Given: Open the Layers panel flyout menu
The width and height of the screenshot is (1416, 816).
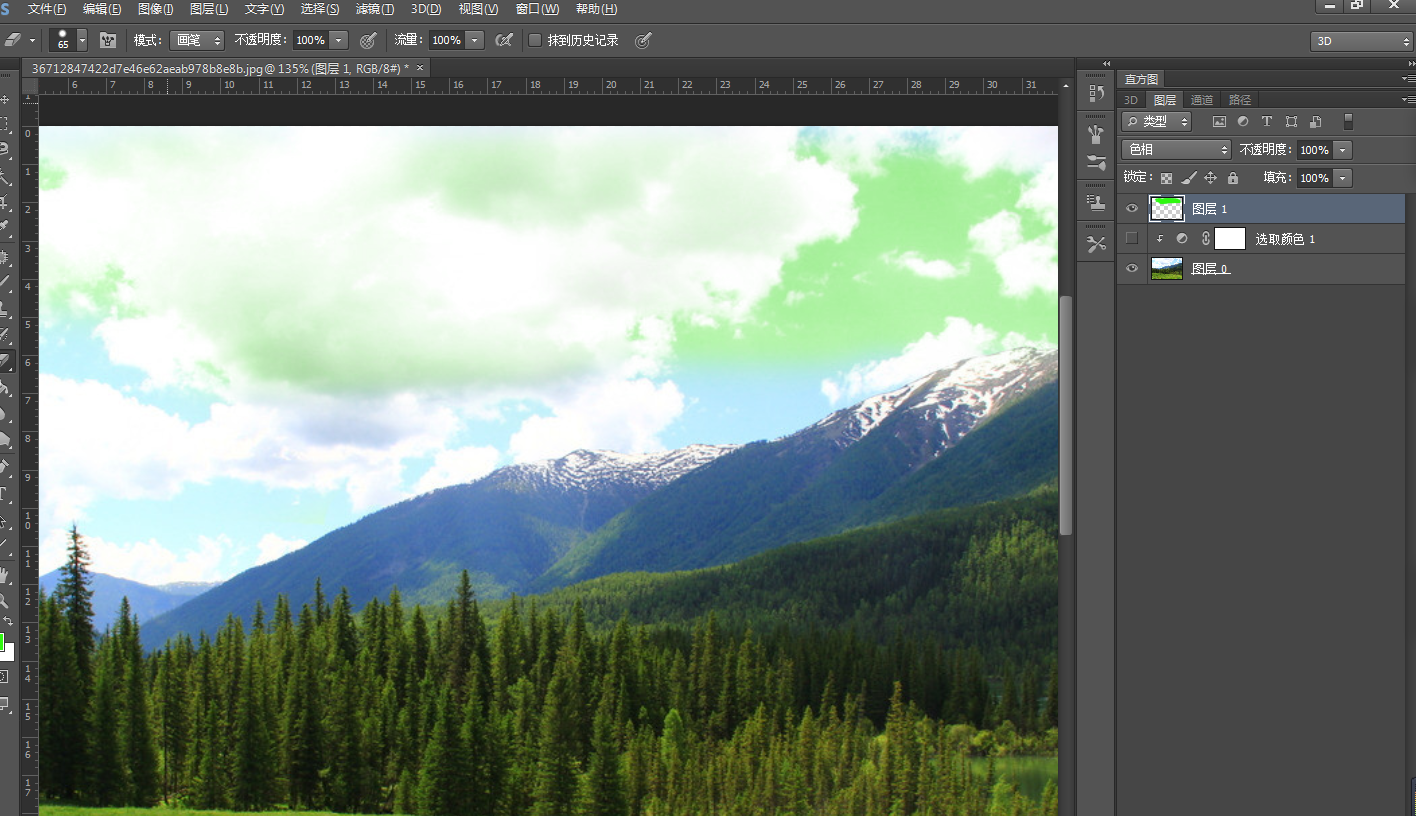Looking at the screenshot, I should [1408, 100].
